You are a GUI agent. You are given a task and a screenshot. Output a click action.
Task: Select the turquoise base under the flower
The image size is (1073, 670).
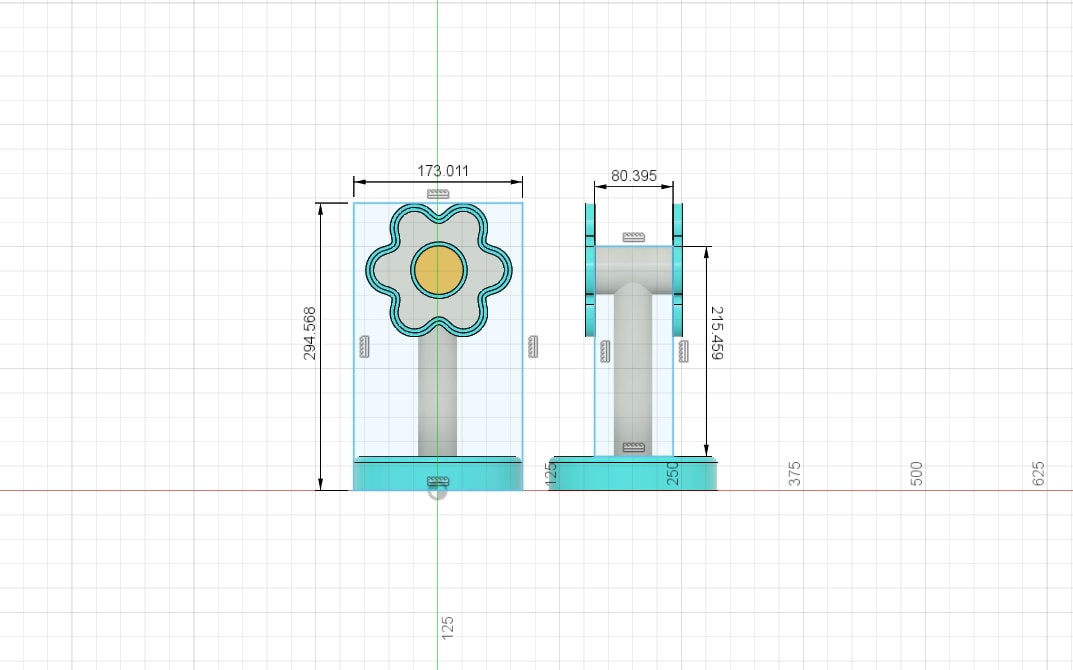coord(438,473)
